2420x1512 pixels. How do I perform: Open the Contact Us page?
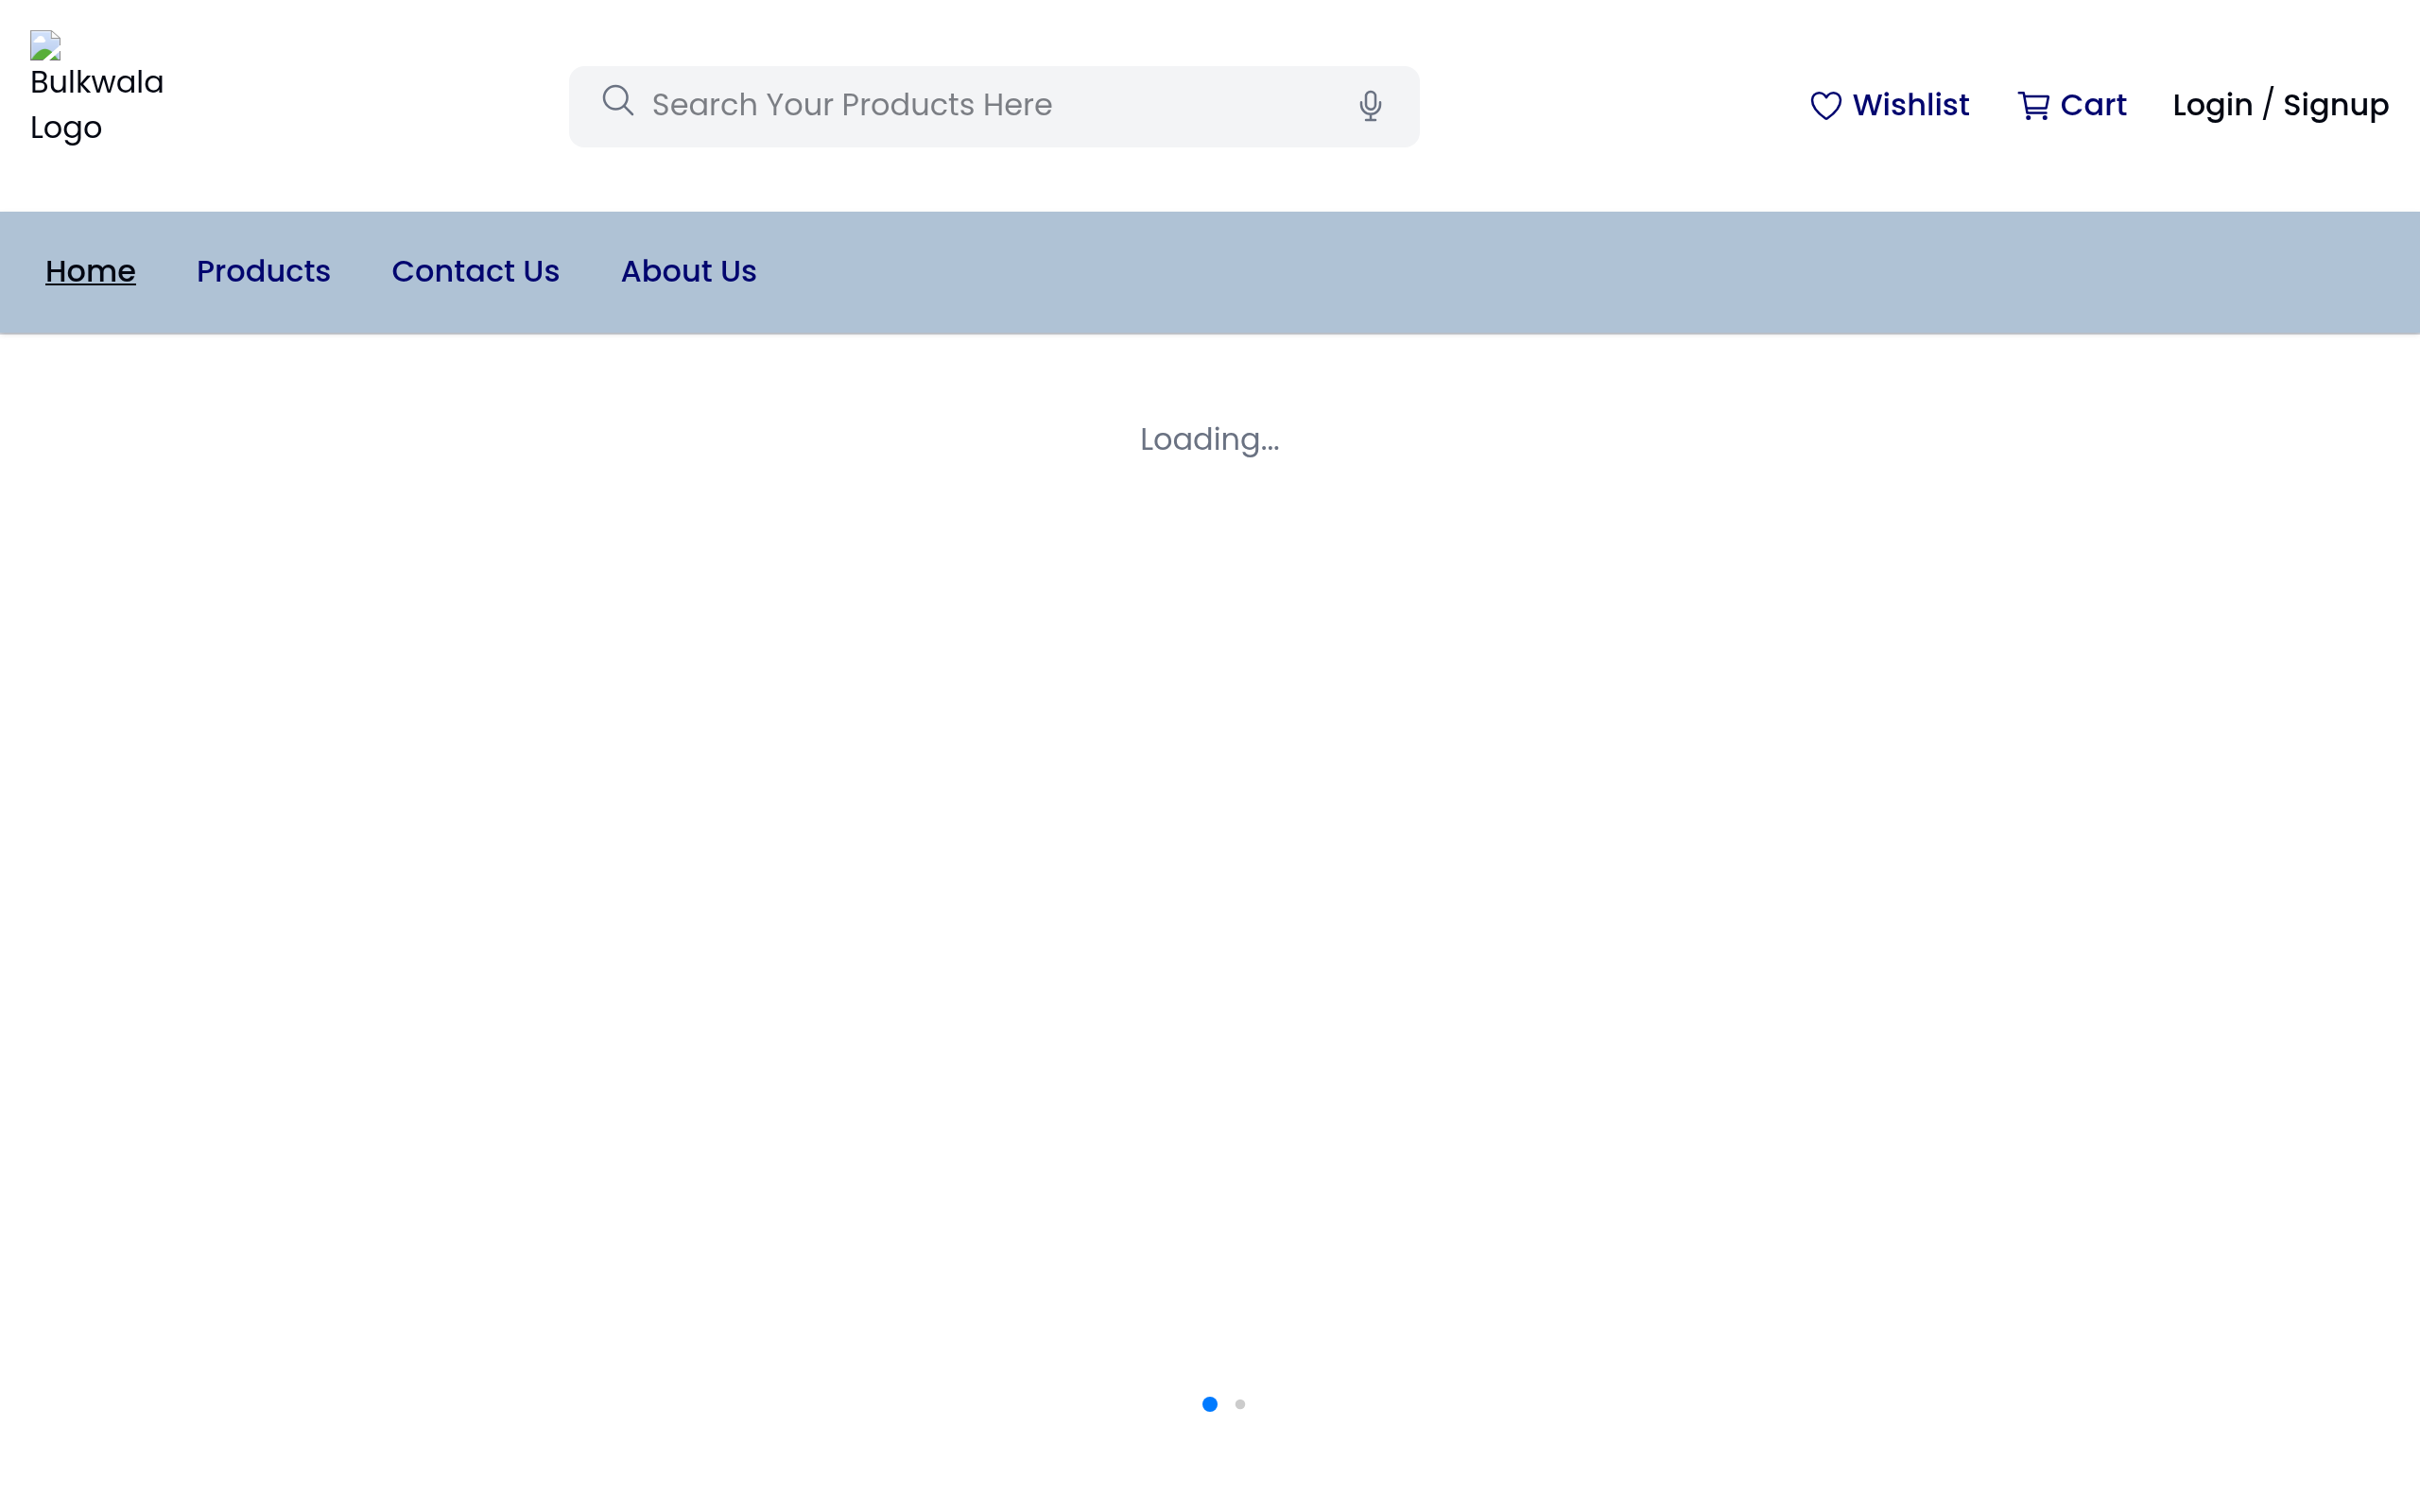[475, 271]
